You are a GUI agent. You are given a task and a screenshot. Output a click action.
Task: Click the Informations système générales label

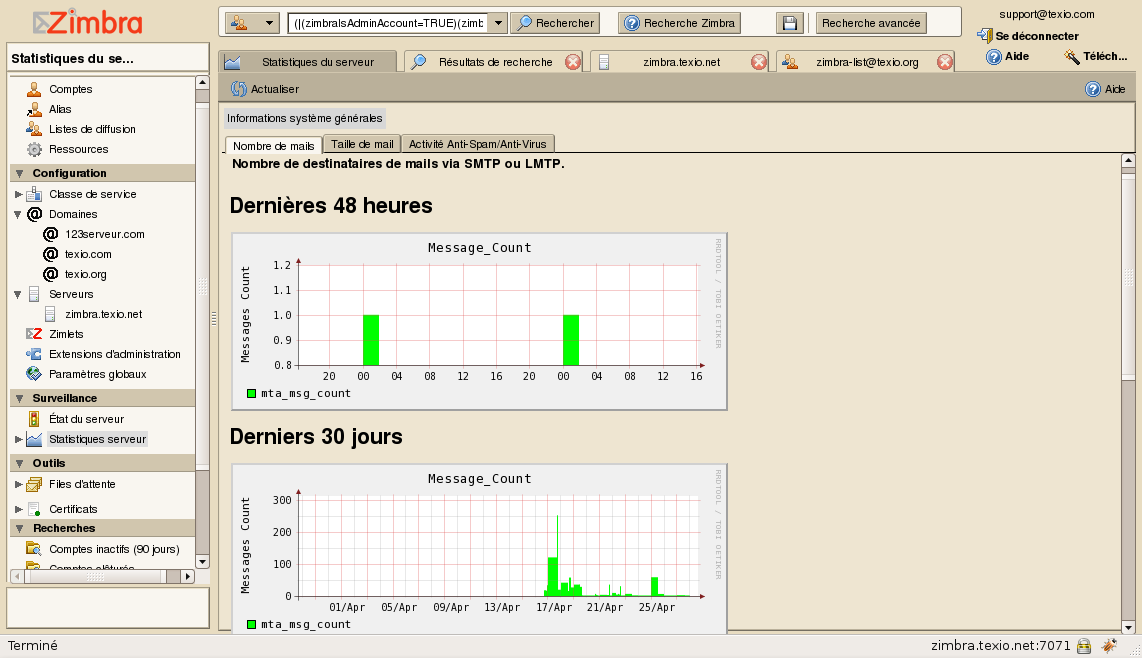coord(304,118)
